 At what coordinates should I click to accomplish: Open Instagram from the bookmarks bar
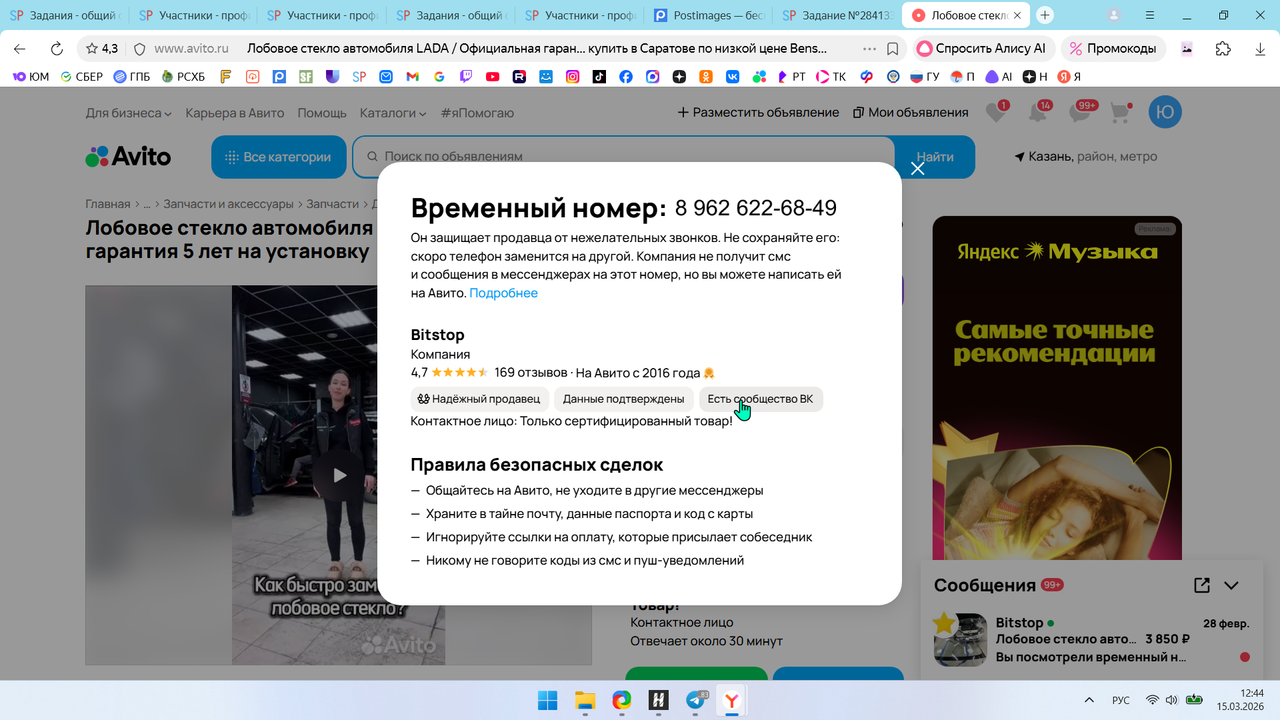572,75
